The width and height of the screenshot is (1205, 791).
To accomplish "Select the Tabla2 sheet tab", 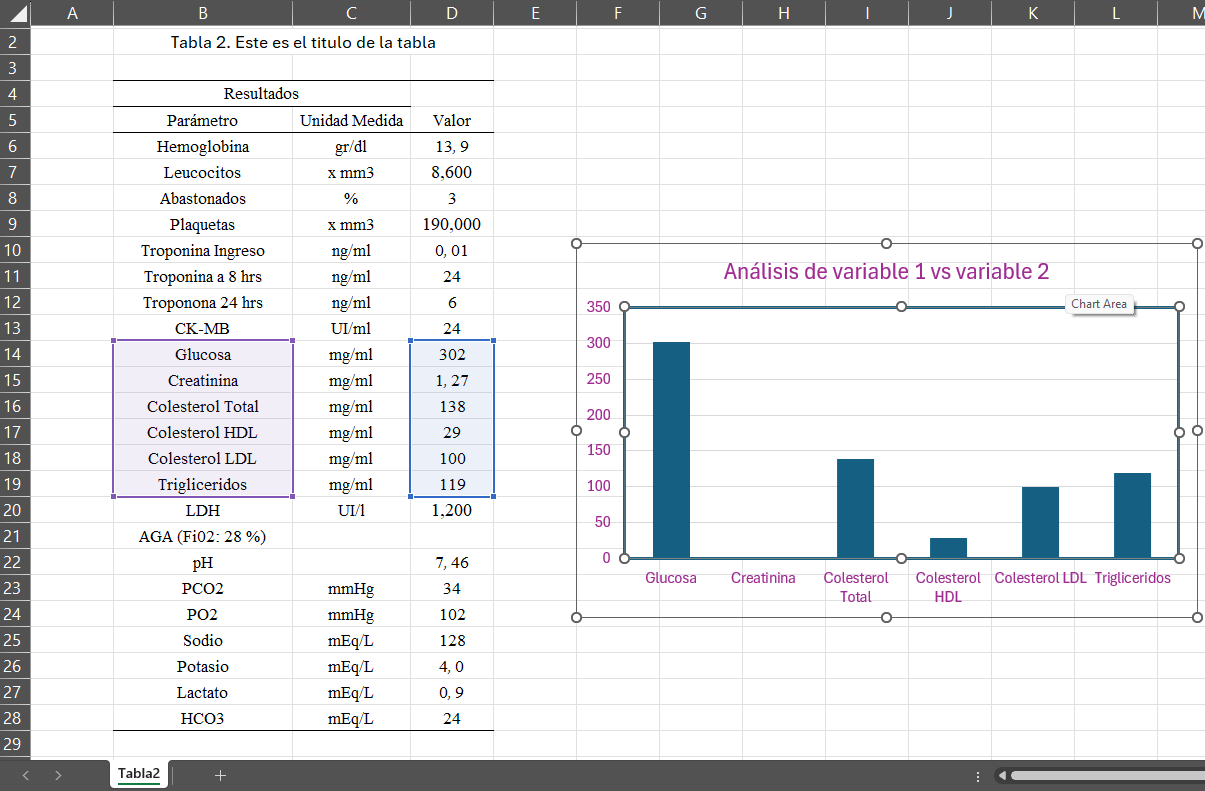I will [138, 774].
